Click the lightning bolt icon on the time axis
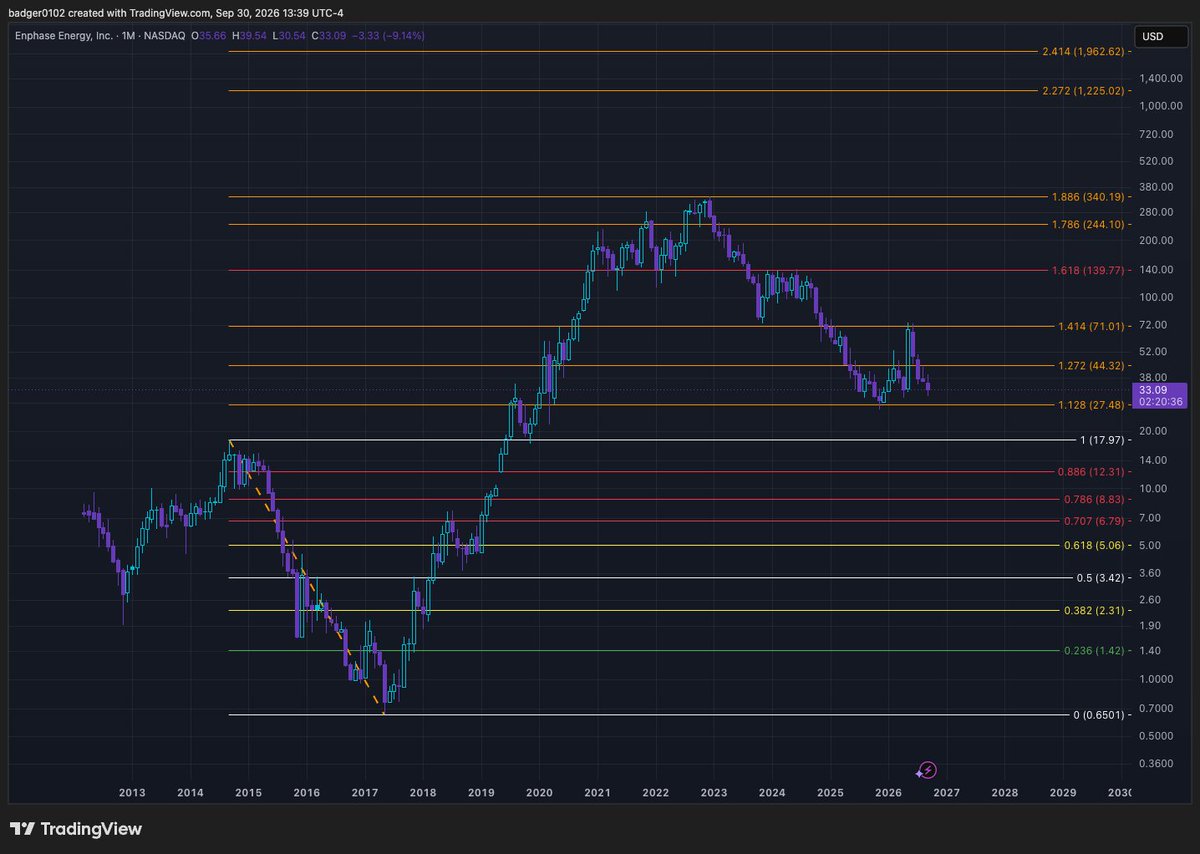 (927, 770)
